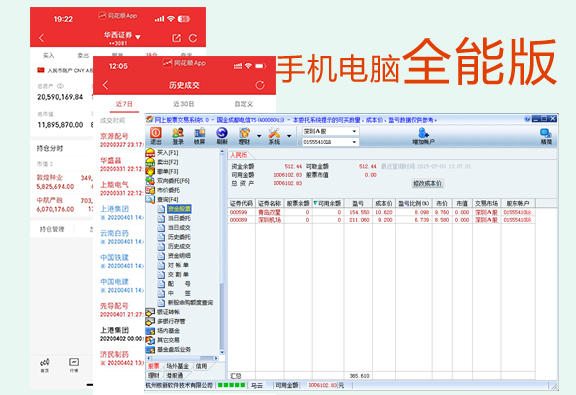Go back on the 历史成交 phone screen
The height and width of the screenshot is (395, 576).
click(105, 85)
